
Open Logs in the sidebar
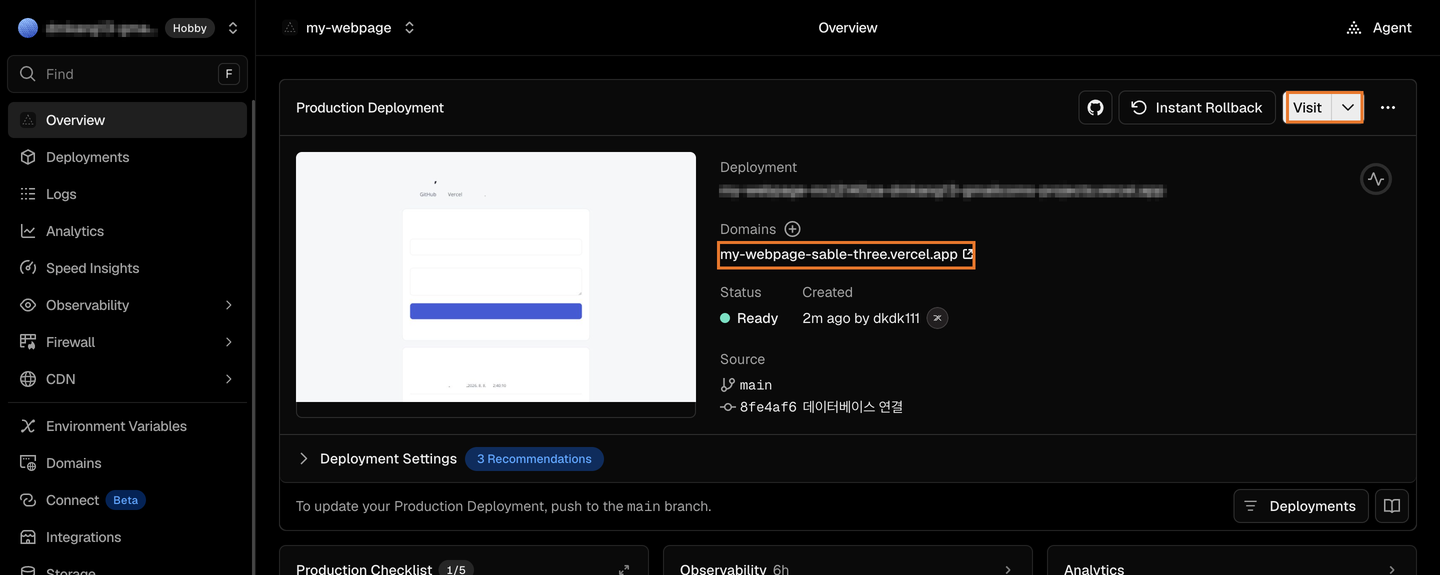pos(127,194)
